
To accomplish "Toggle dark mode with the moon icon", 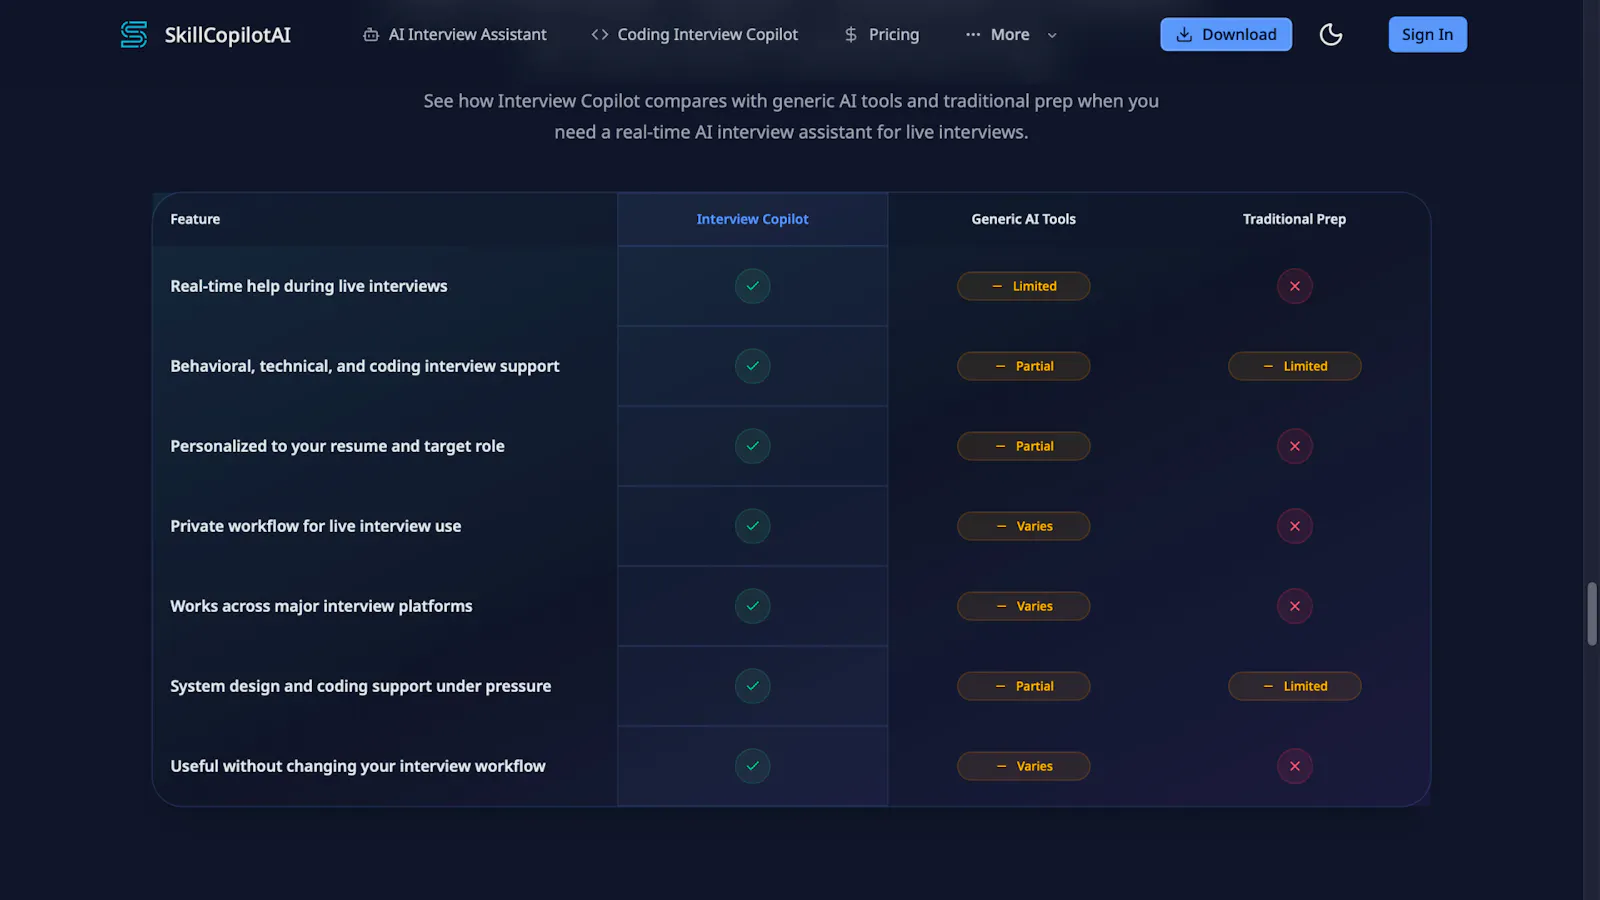I will pos(1331,34).
